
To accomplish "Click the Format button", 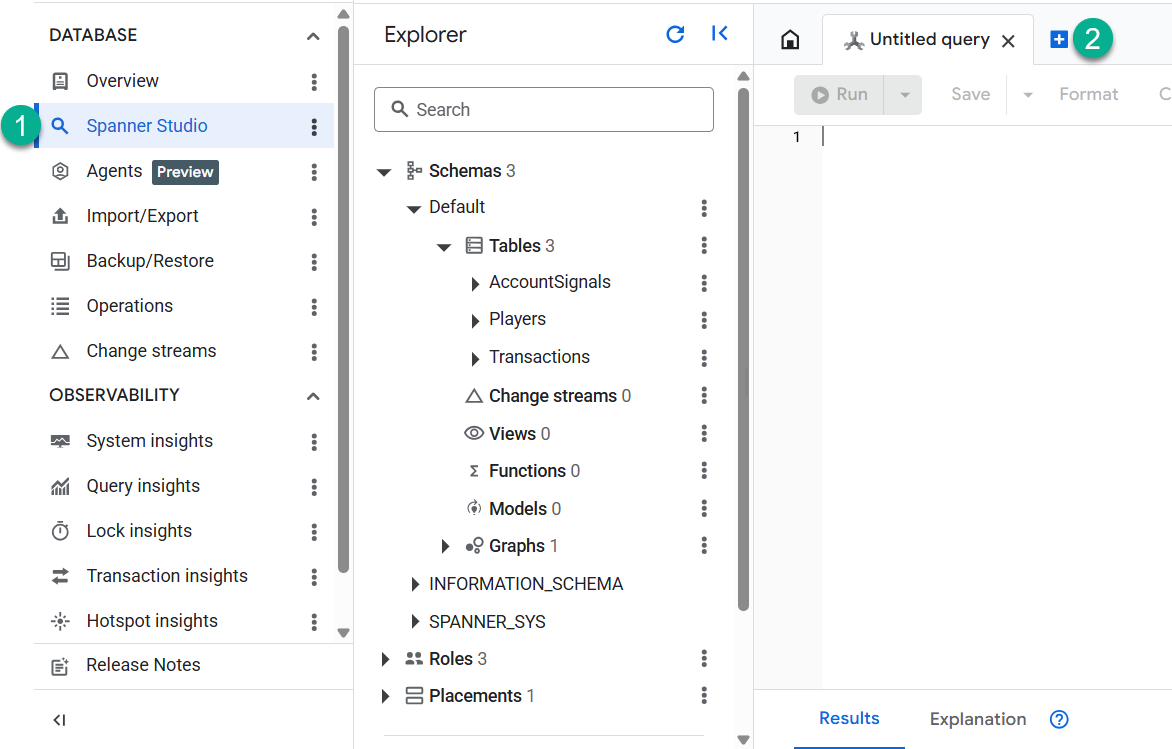I will 1088,93.
